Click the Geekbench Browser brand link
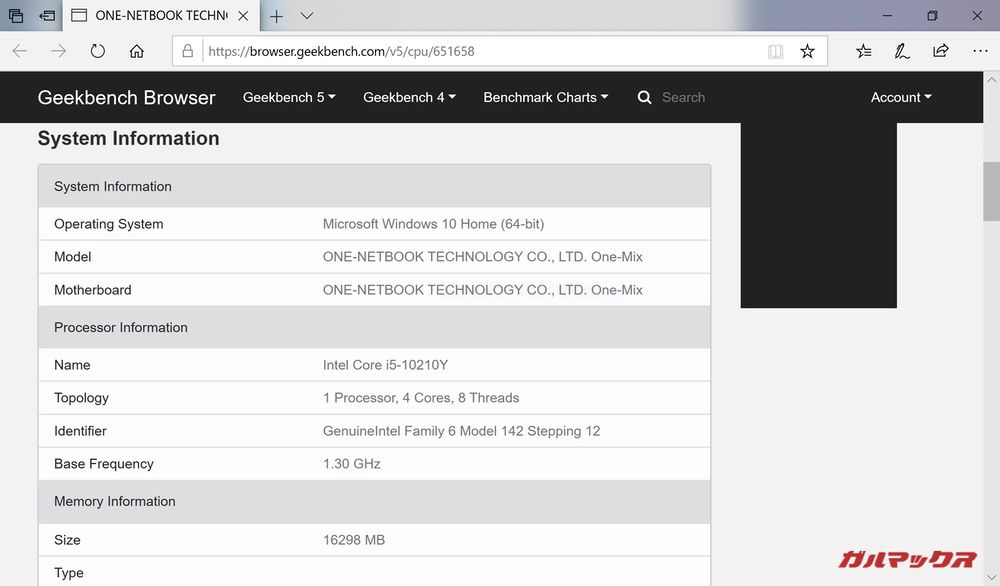This screenshot has height=586, width=1000. pos(126,97)
